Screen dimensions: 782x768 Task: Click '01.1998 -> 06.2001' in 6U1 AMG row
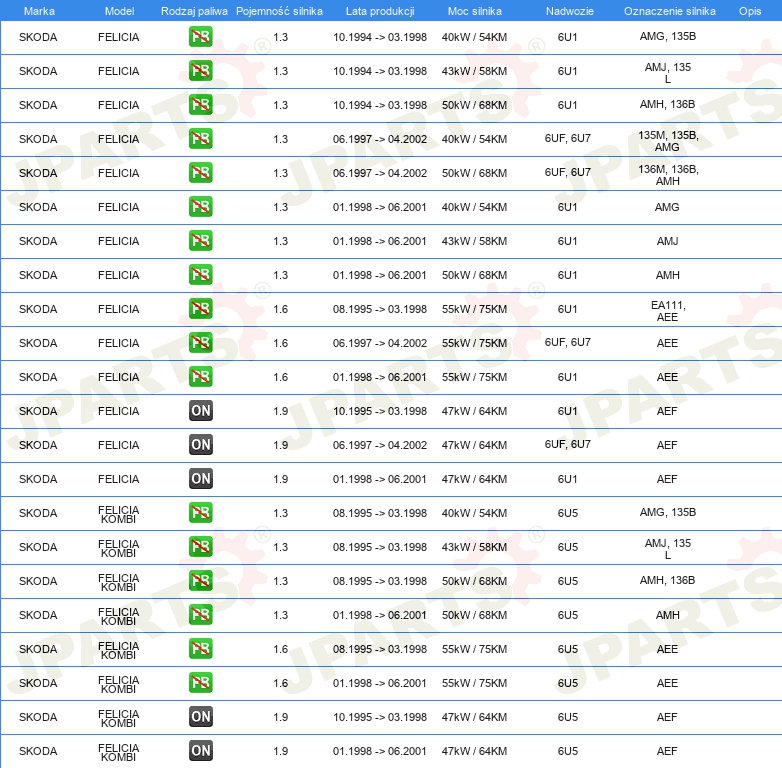point(380,207)
